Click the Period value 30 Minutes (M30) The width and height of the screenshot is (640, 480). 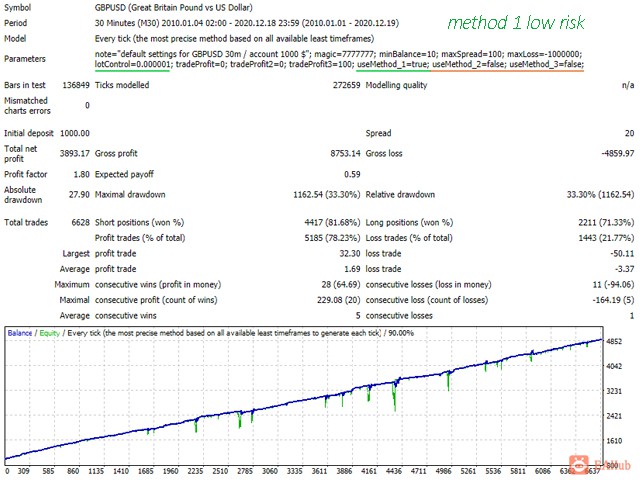127,23
